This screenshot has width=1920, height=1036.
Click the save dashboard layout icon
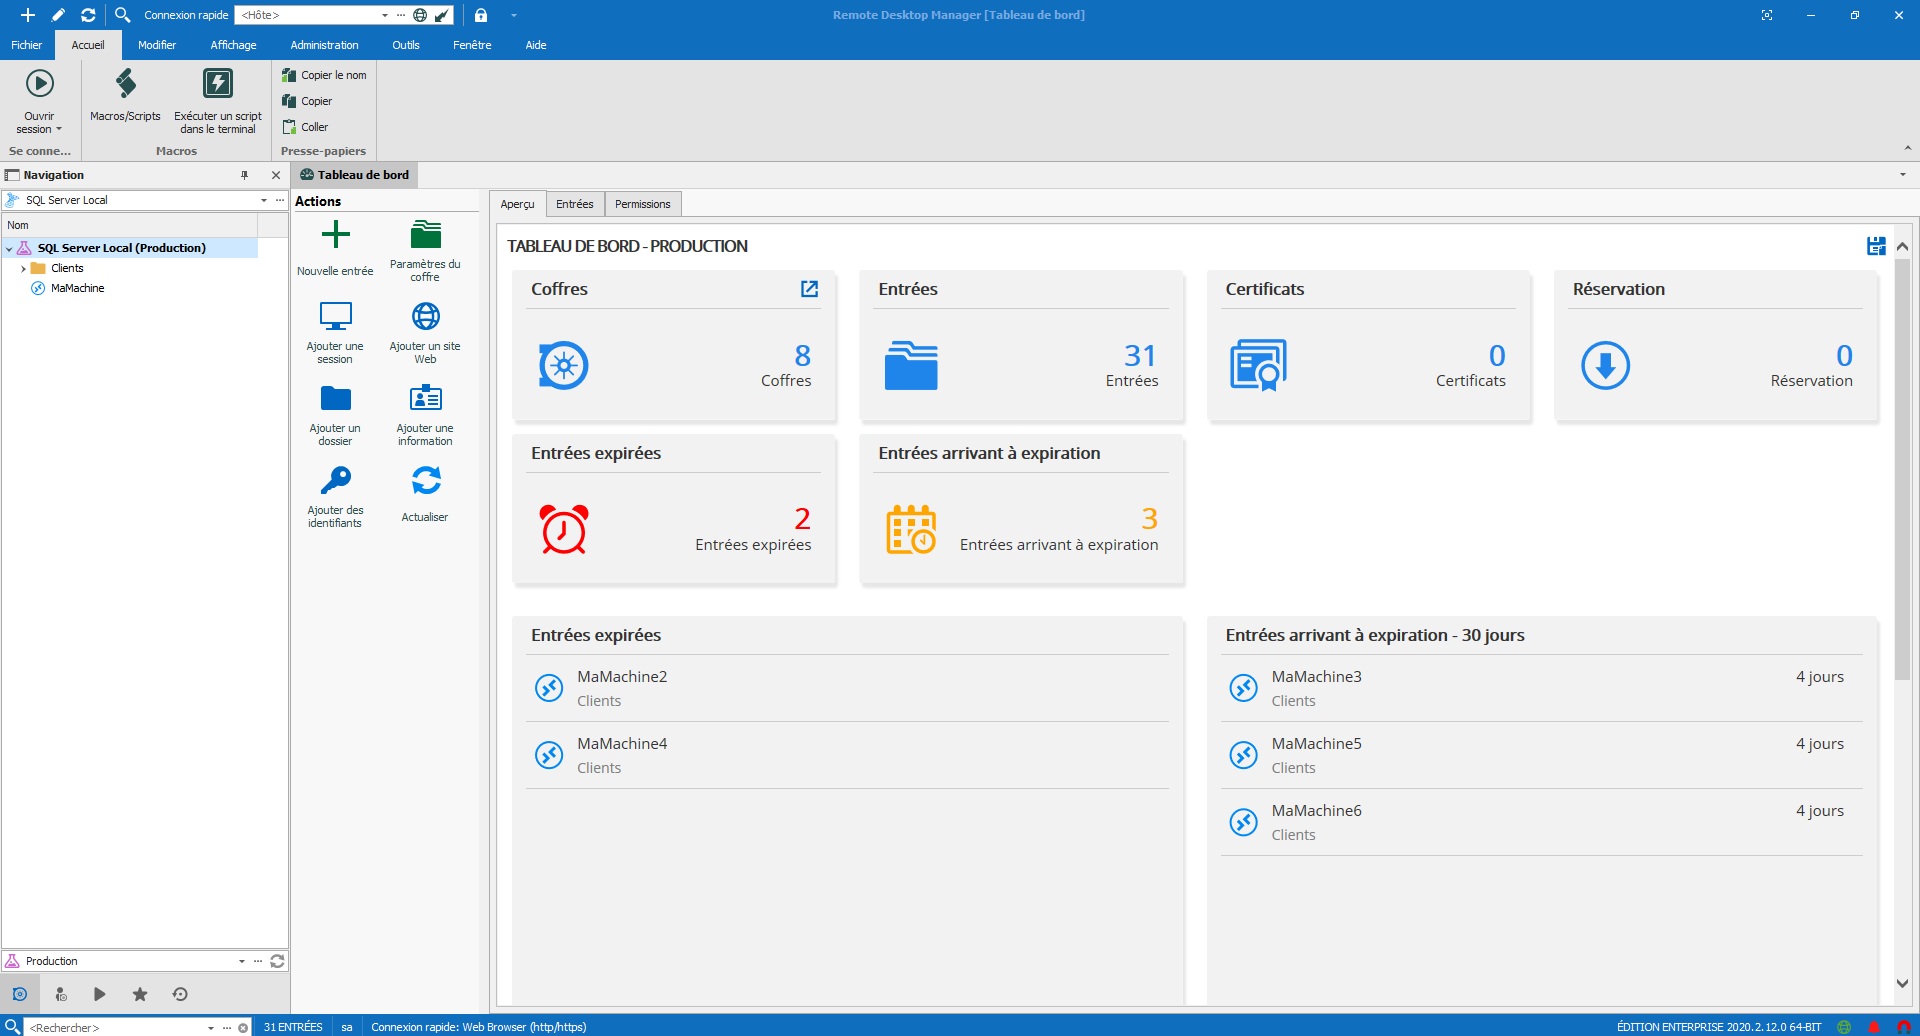1876,246
